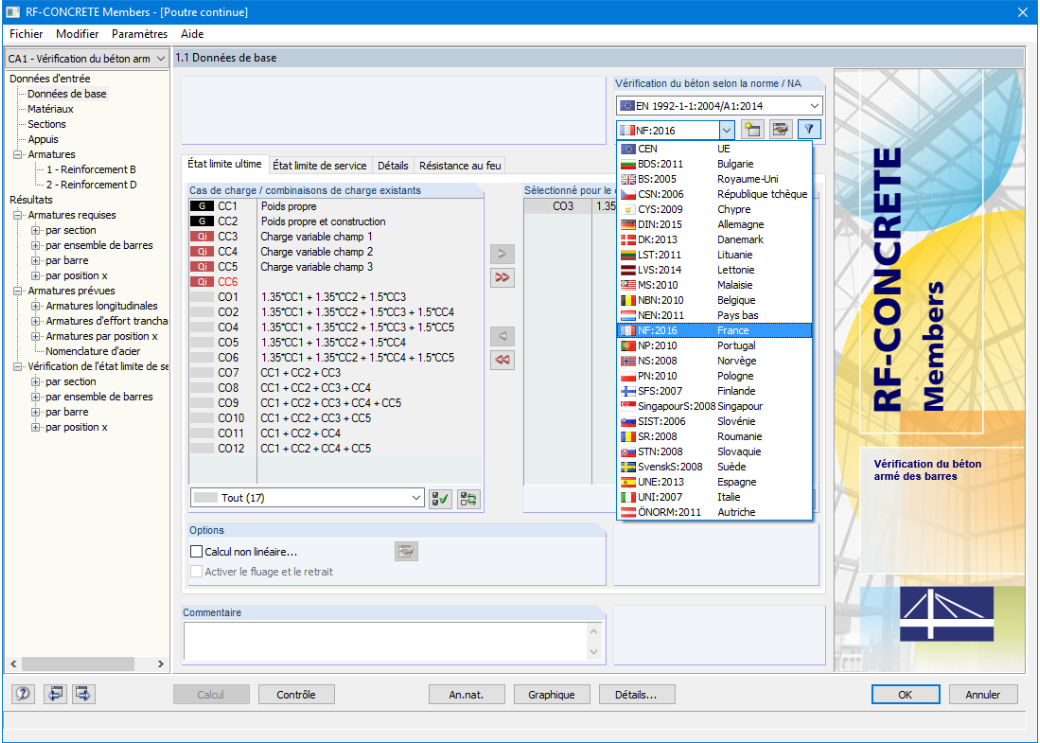Add all load cases with double right arrow
The width and height of the screenshot is (1040, 743).
coord(502,277)
